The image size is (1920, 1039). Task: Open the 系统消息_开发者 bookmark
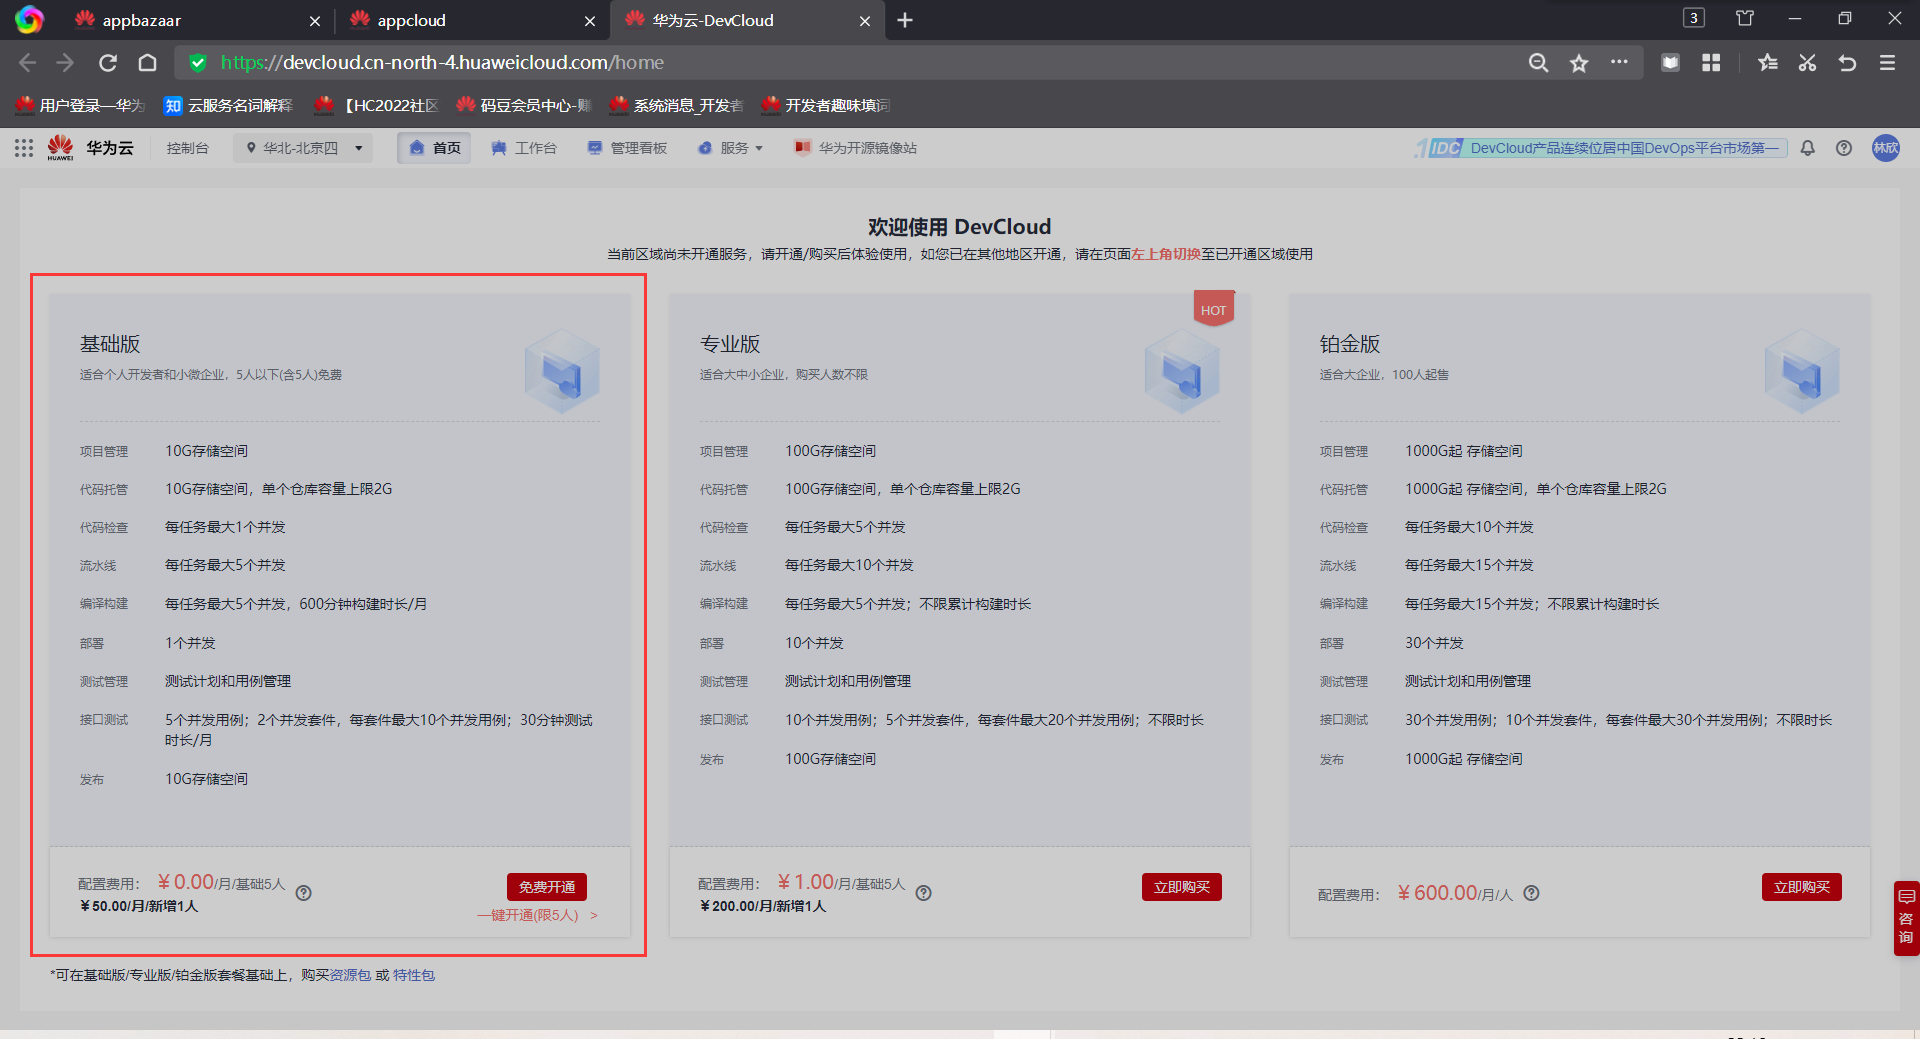(x=677, y=105)
